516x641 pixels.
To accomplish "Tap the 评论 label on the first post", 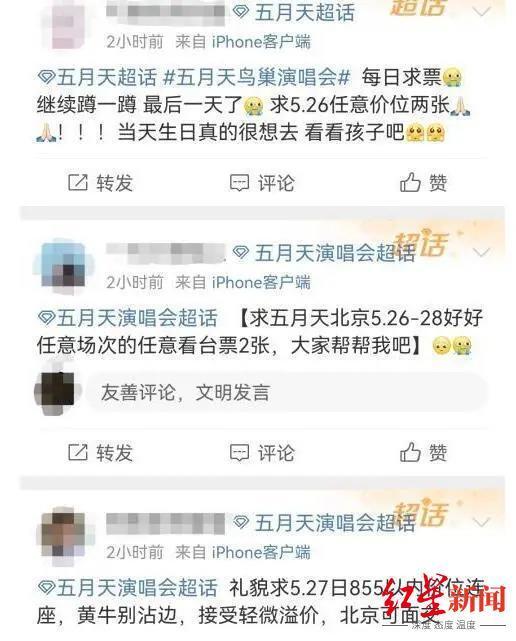I will (x=276, y=183).
